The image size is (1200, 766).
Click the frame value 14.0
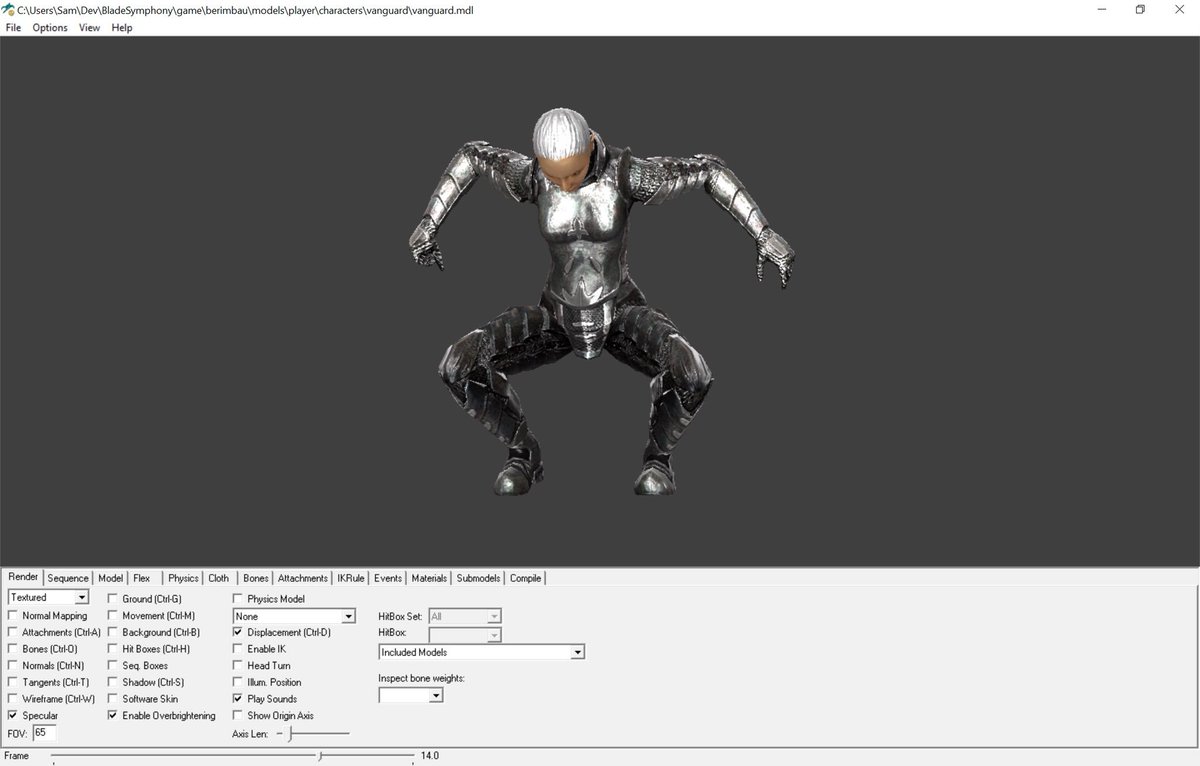click(430, 756)
